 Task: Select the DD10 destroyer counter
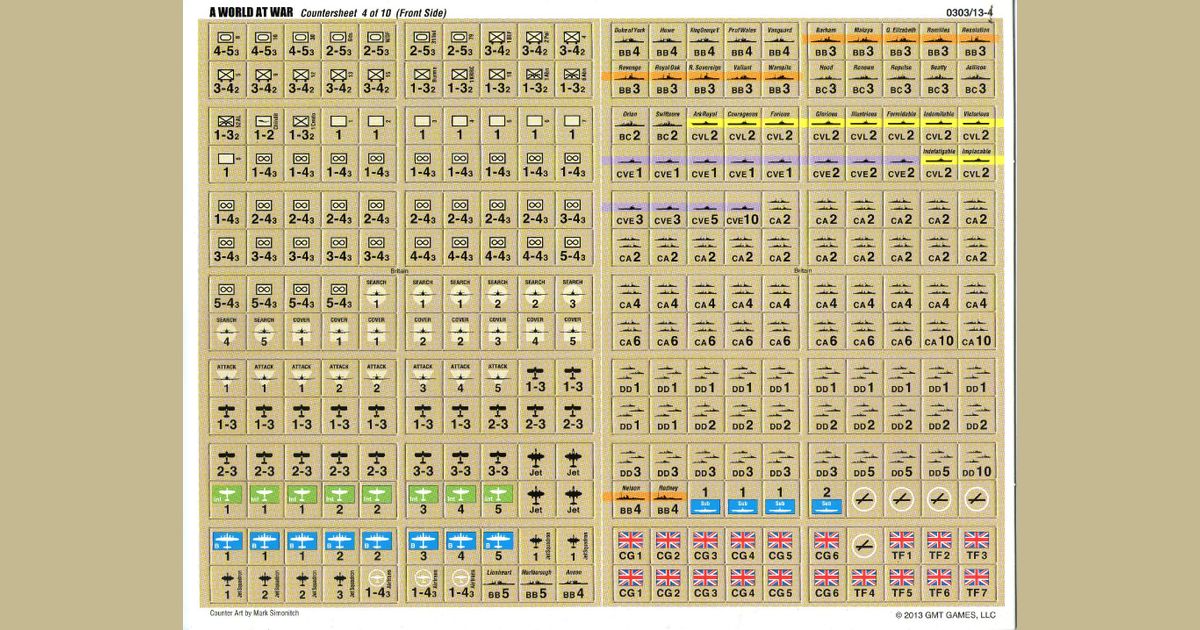976,463
